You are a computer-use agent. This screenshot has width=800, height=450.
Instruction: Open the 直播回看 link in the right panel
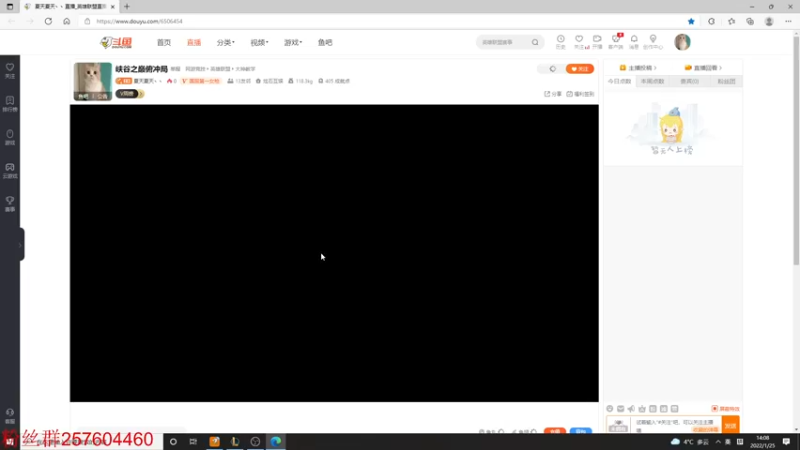704,68
